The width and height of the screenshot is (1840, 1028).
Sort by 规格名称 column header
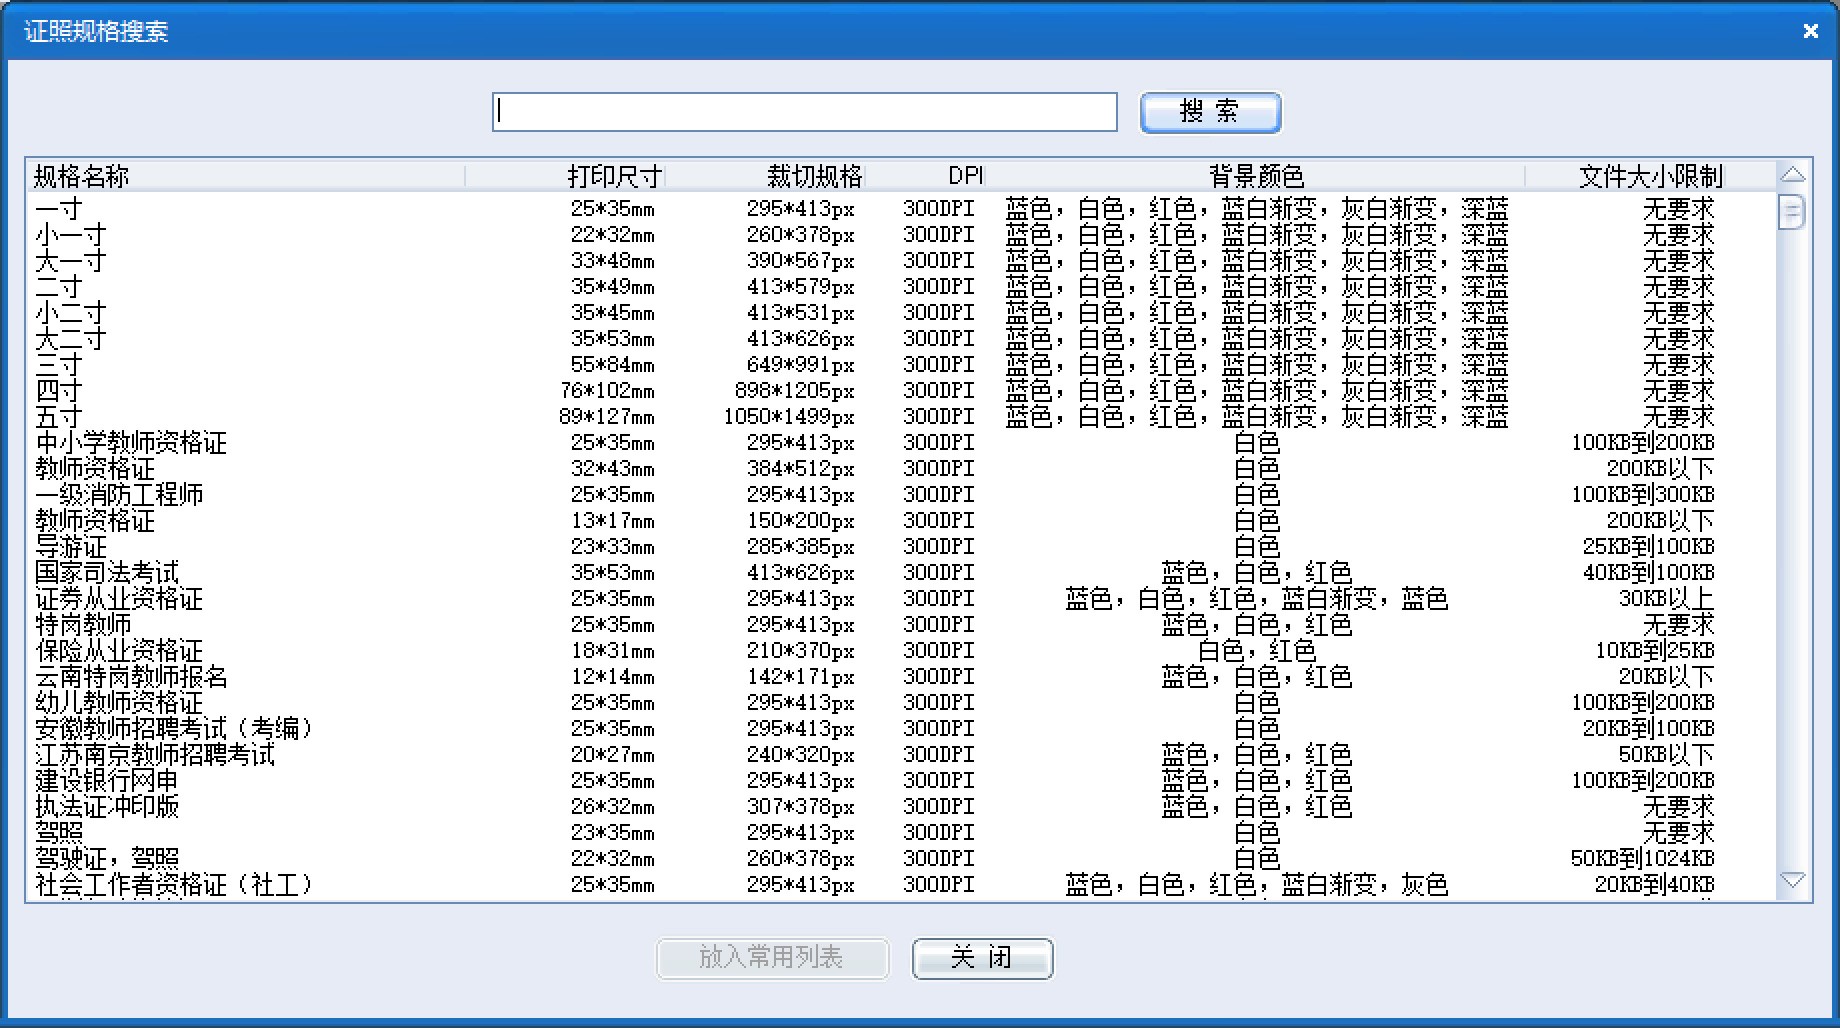tap(82, 177)
